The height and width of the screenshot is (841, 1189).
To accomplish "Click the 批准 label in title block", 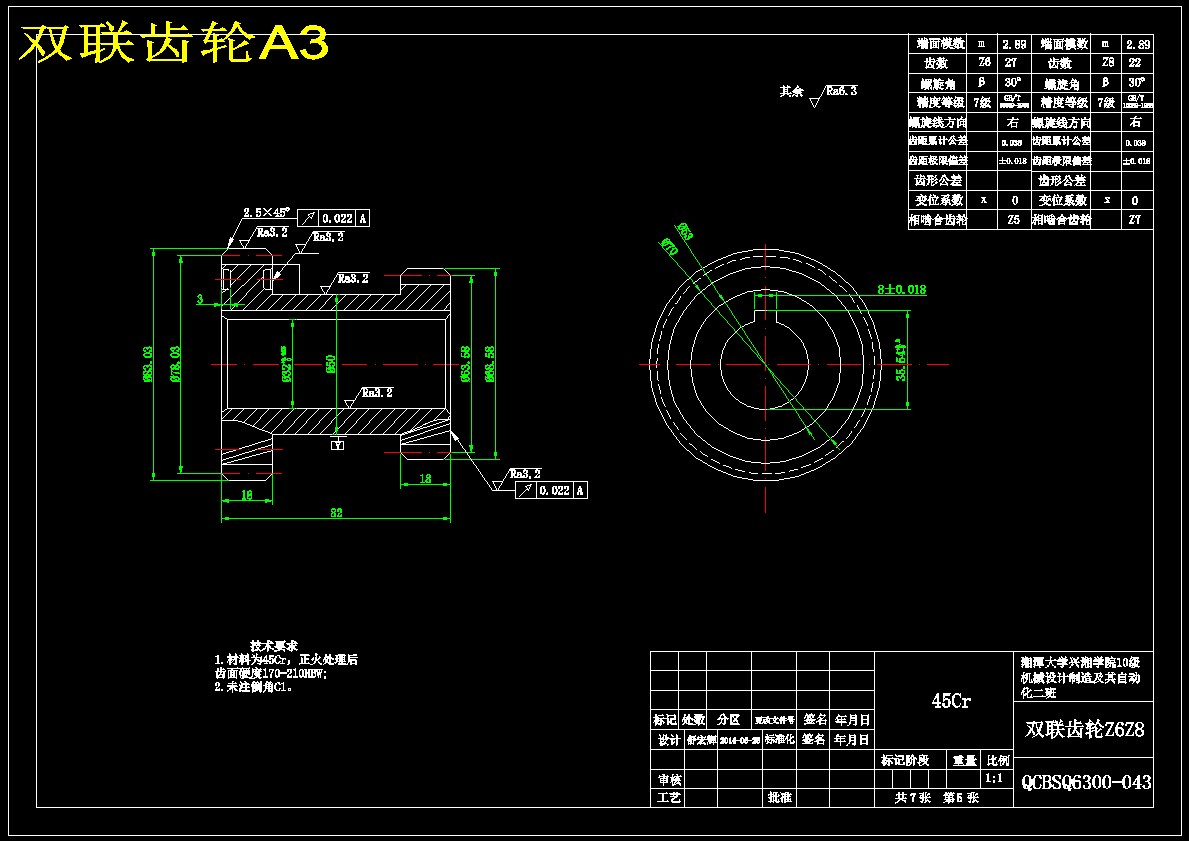I will click(x=780, y=798).
